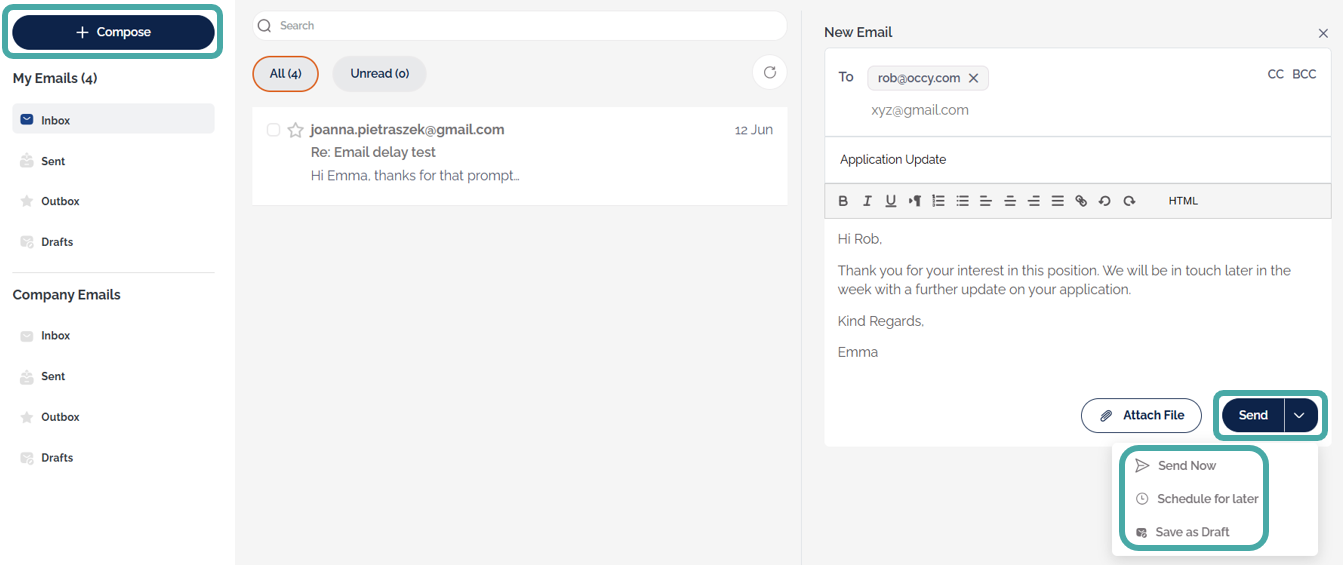
Task: Toggle bold formatting in the editor
Action: [x=843, y=201]
